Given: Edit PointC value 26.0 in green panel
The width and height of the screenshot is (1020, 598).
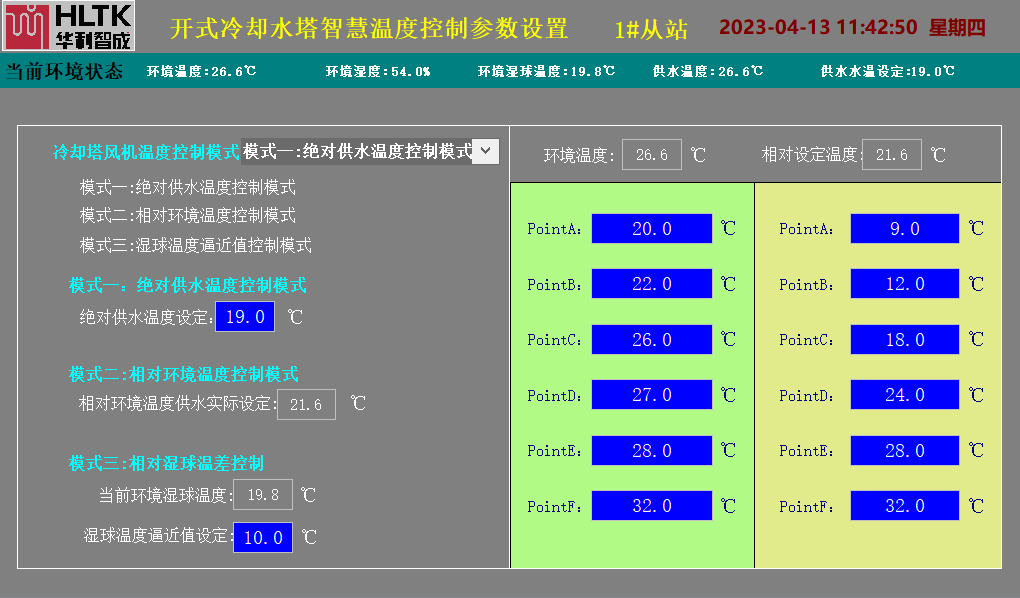Looking at the screenshot, I should (652, 340).
